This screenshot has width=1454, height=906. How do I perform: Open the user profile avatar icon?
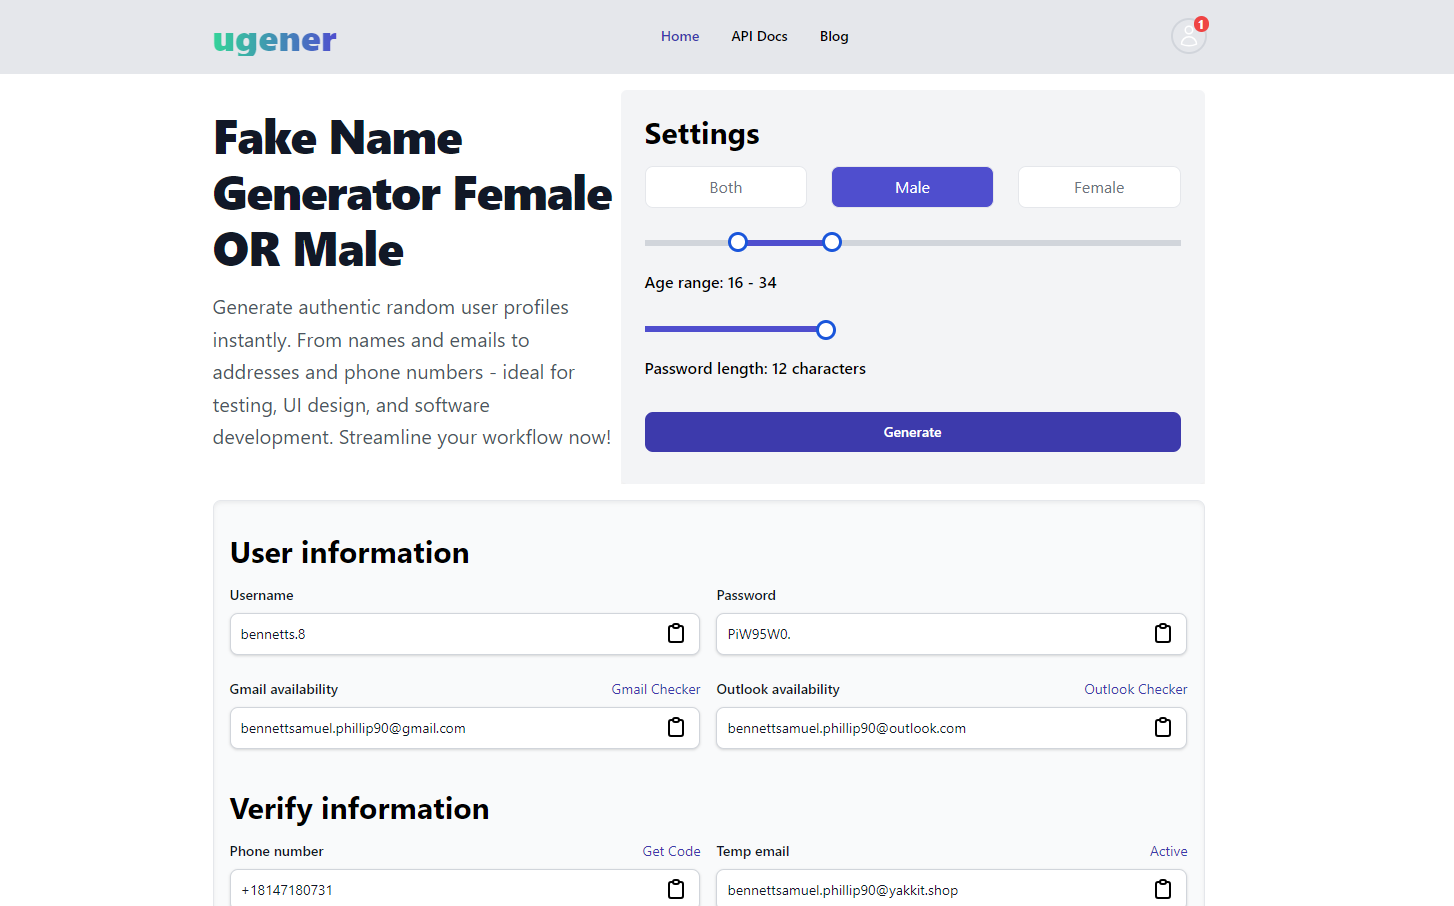tap(1188, 36)
